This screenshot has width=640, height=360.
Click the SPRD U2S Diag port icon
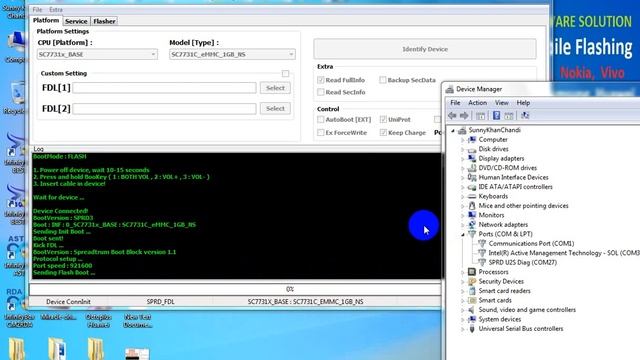(x=482, y=262)
